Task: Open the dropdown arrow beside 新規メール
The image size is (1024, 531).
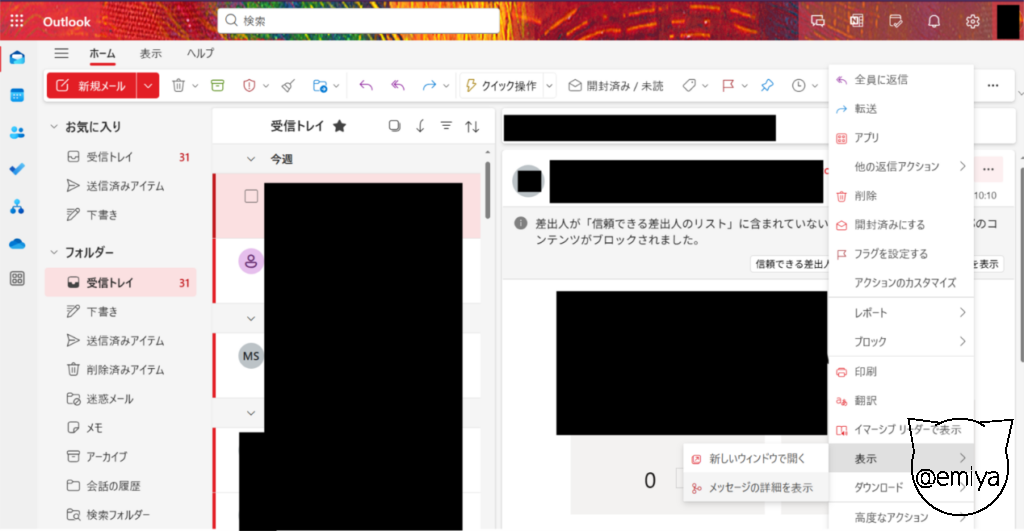Action: (x=148, y=86)
